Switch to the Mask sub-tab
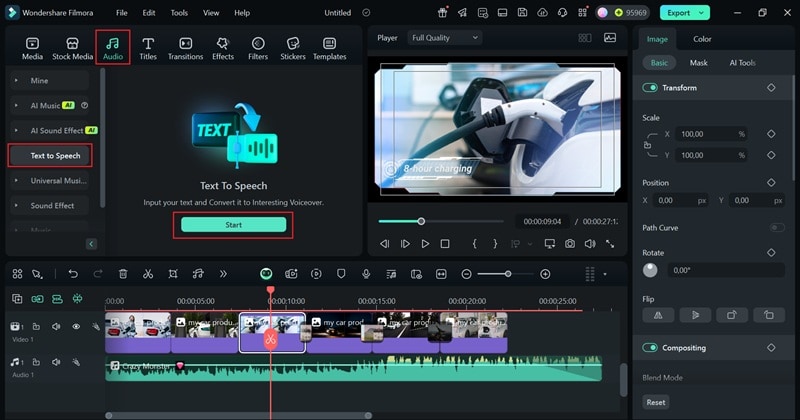 698,63
